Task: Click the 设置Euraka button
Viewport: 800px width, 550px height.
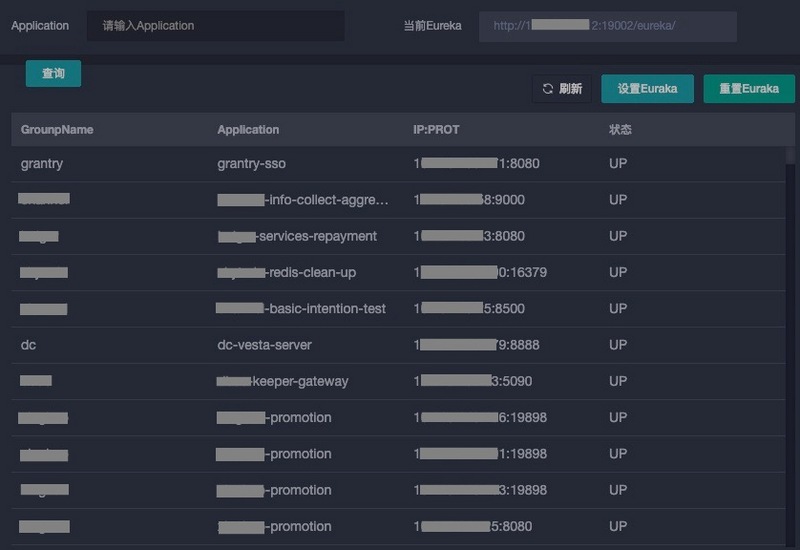Action: [647, 89]
